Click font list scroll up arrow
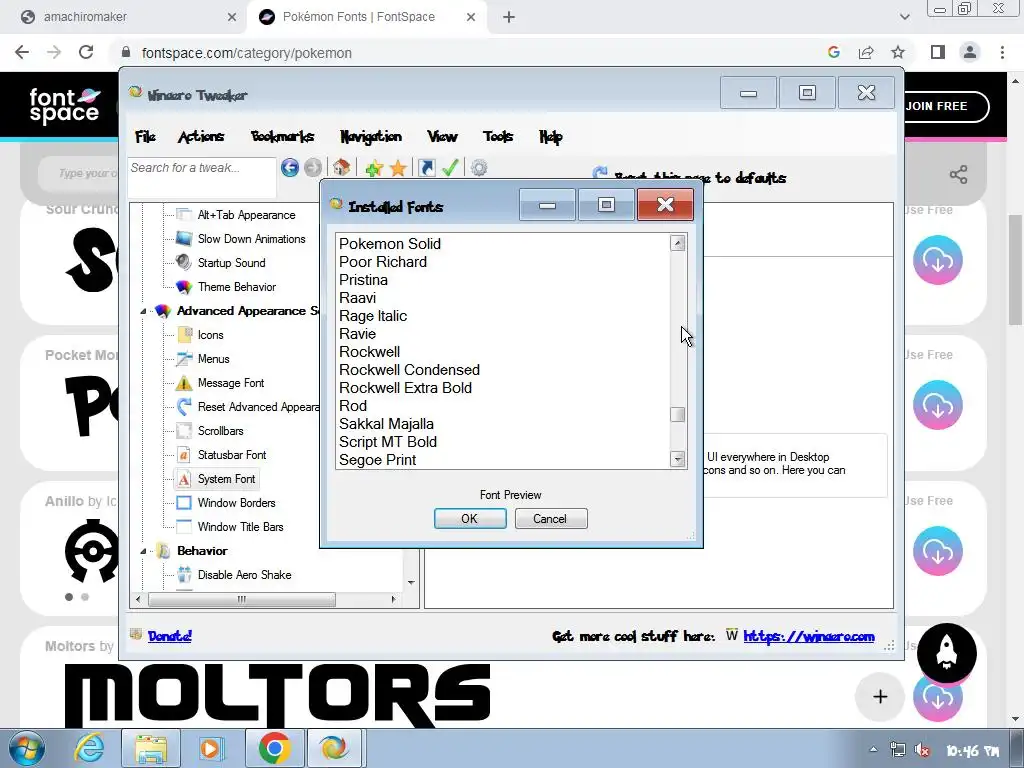This screenshot has width=1024, height=768. tap(677, 243)
